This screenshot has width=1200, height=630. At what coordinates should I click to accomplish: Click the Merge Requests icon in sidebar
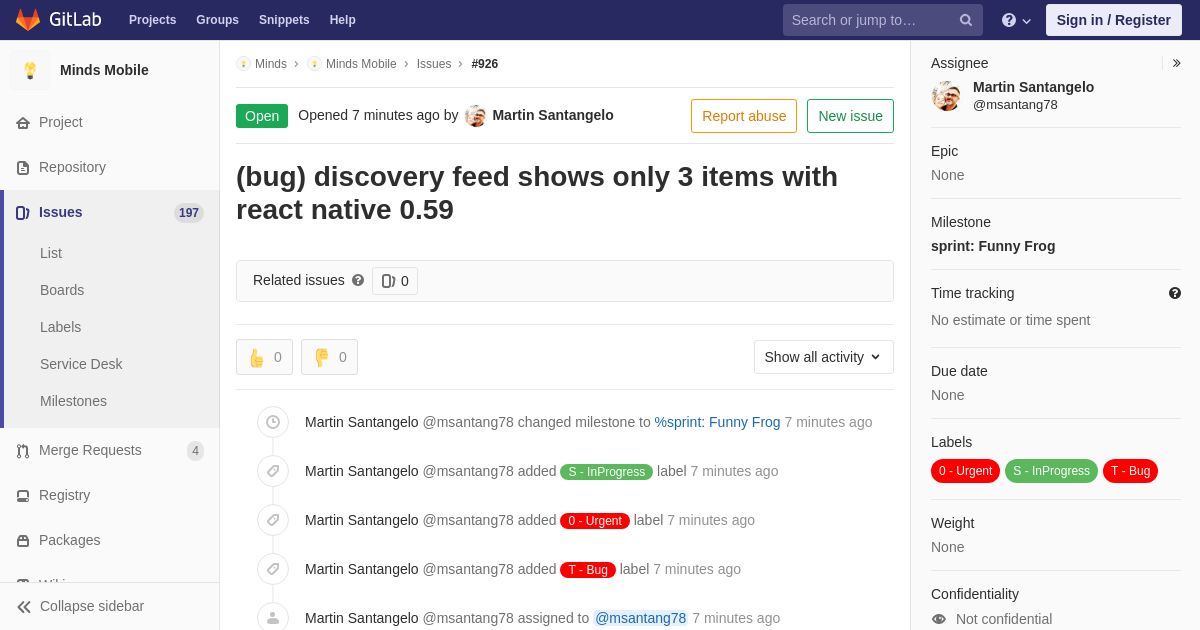point(23,451)
